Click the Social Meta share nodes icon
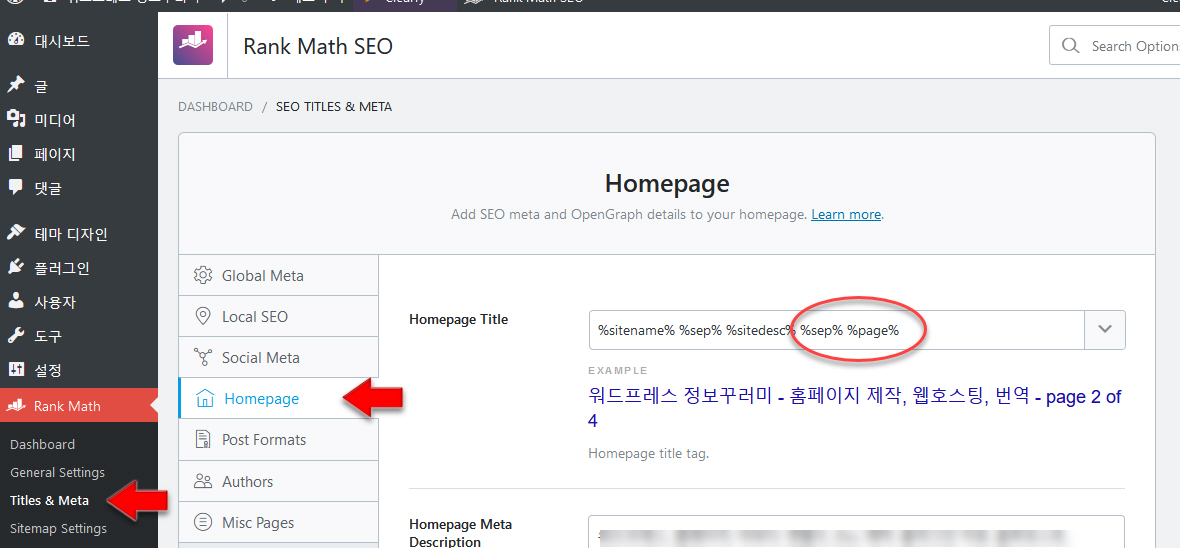 coord(202,358)
